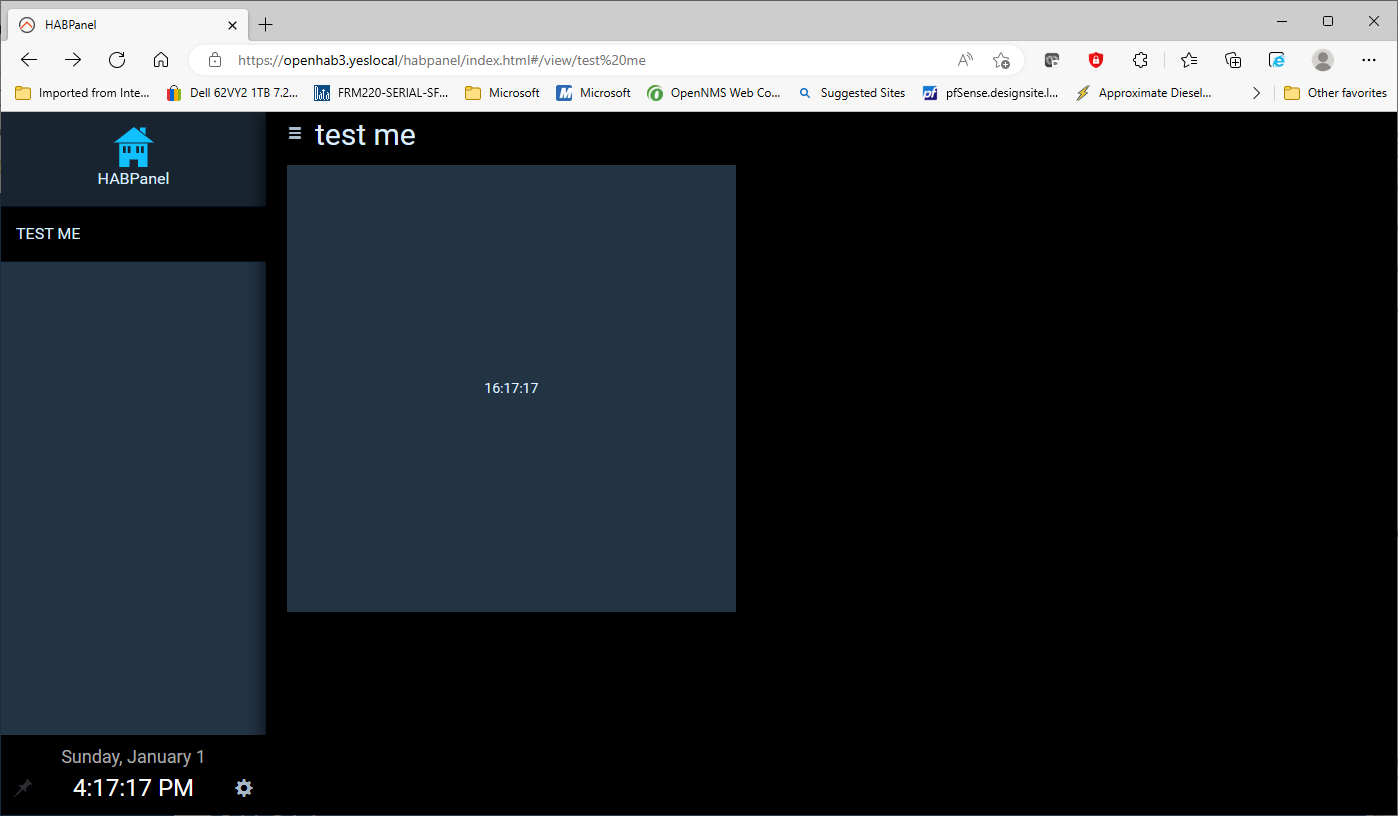This screenshot has height=816, width=1398.
Task: Click the test me dashboard title
Action: pyautogui.click(x=365, y=135)
